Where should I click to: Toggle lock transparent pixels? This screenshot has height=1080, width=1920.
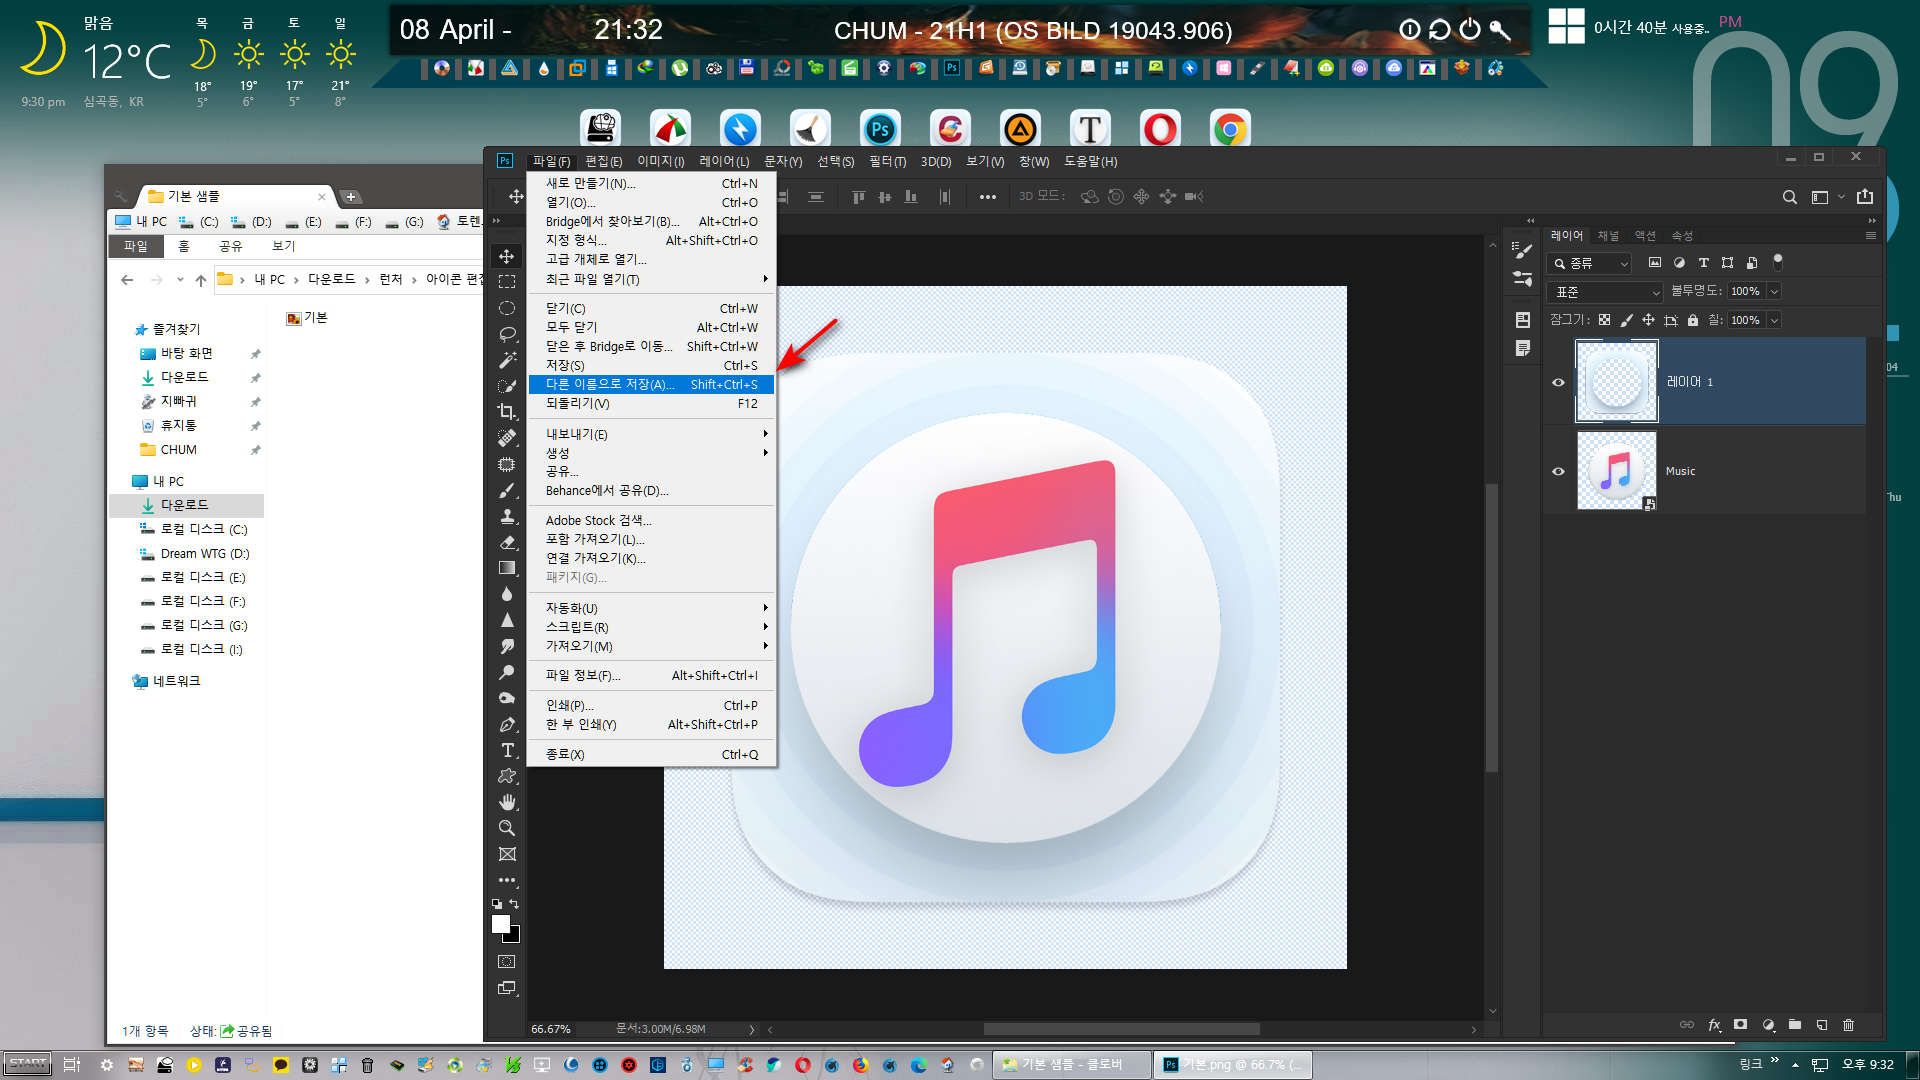[1604, 320]
